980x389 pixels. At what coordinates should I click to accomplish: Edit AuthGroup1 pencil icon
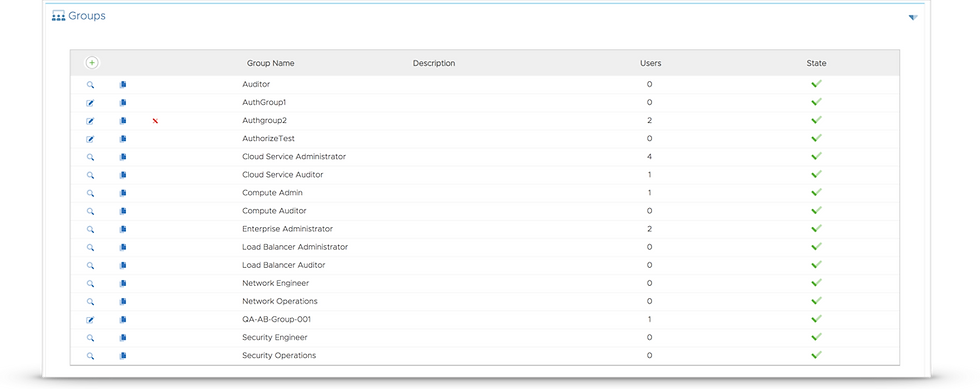tap(90, 103)
